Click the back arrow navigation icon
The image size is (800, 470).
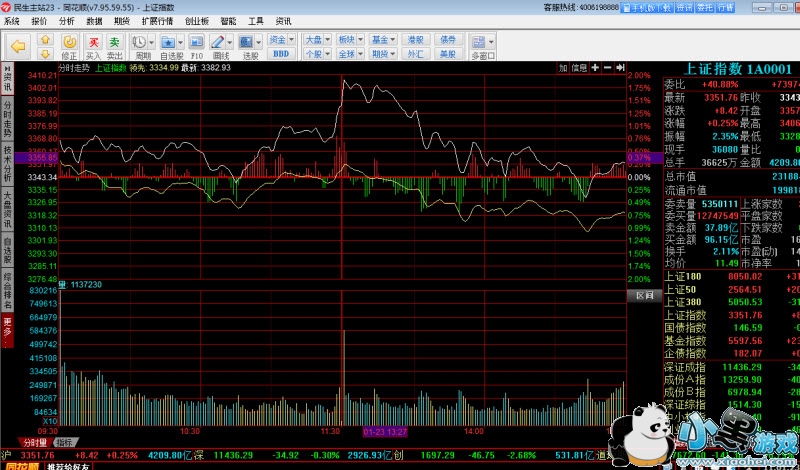click(18, 45)
